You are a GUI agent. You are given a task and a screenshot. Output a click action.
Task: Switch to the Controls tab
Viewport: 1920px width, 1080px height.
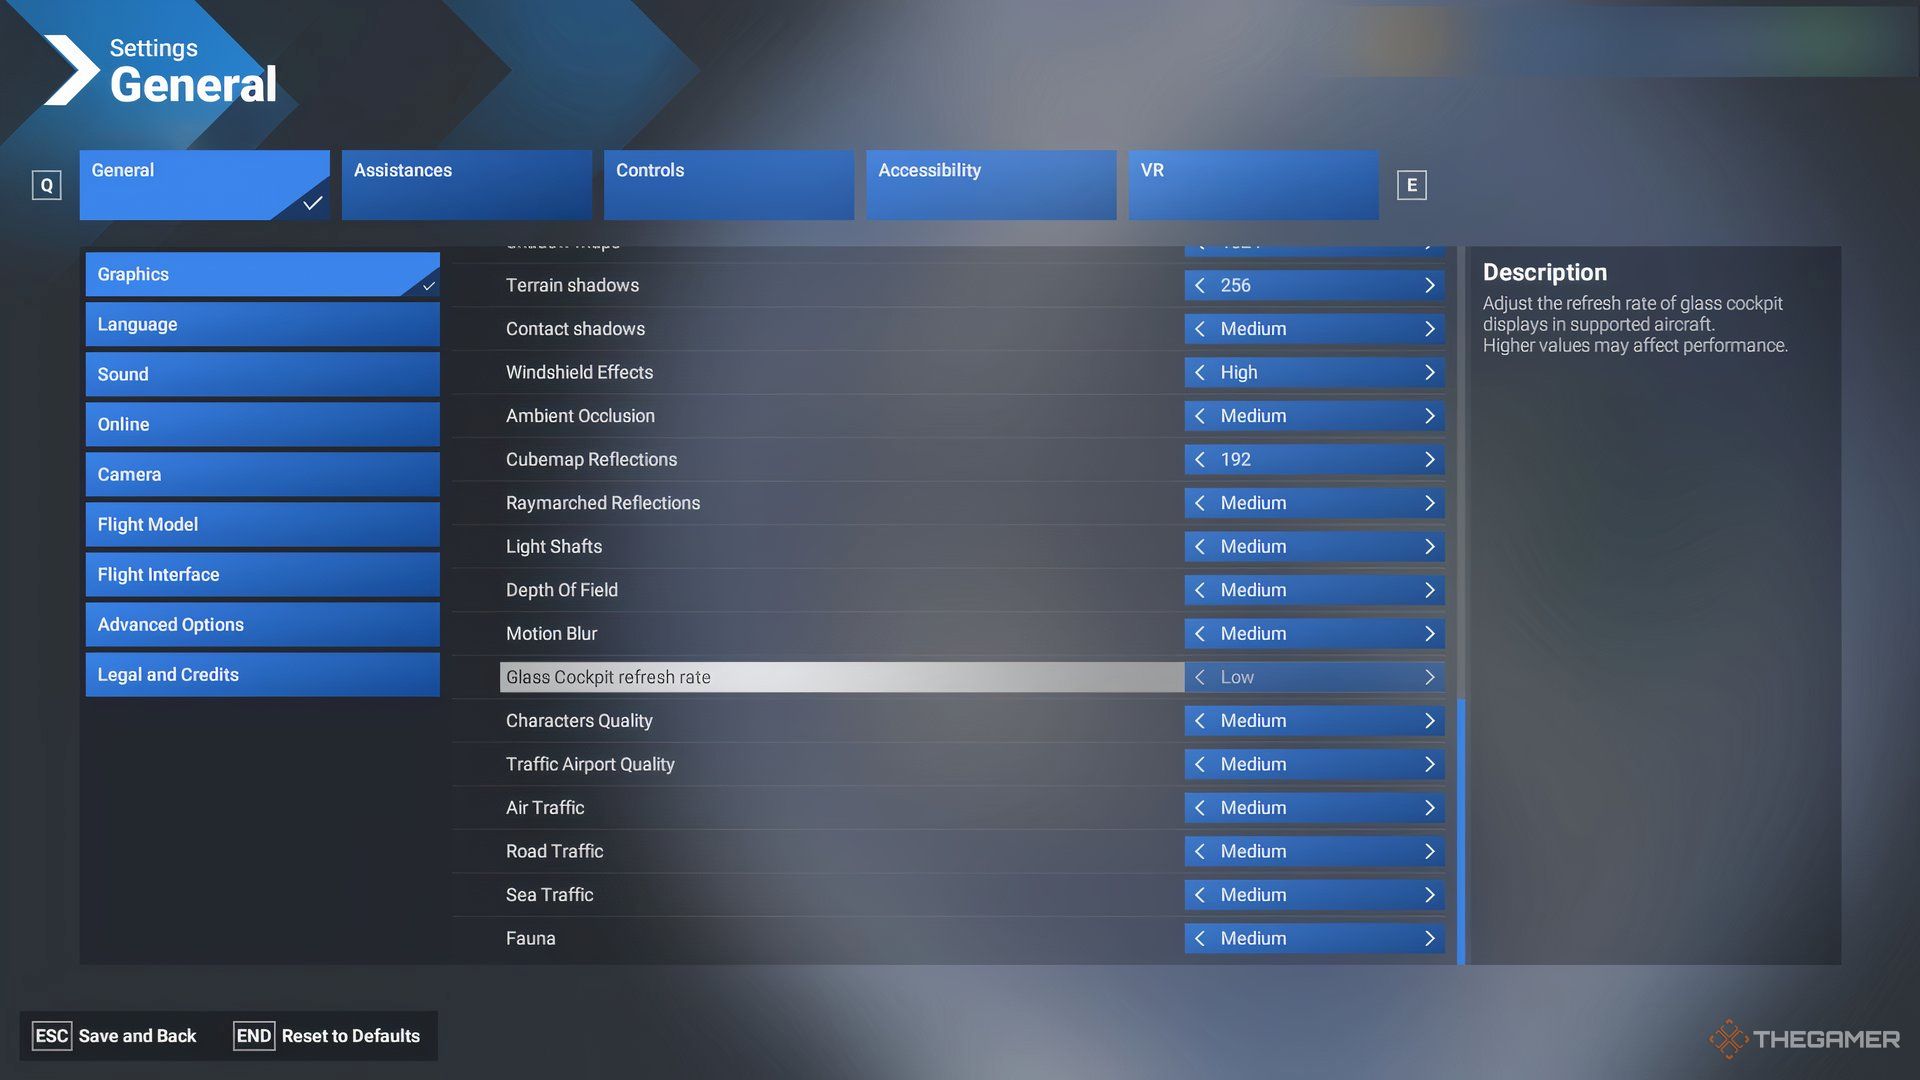point(729,185)
